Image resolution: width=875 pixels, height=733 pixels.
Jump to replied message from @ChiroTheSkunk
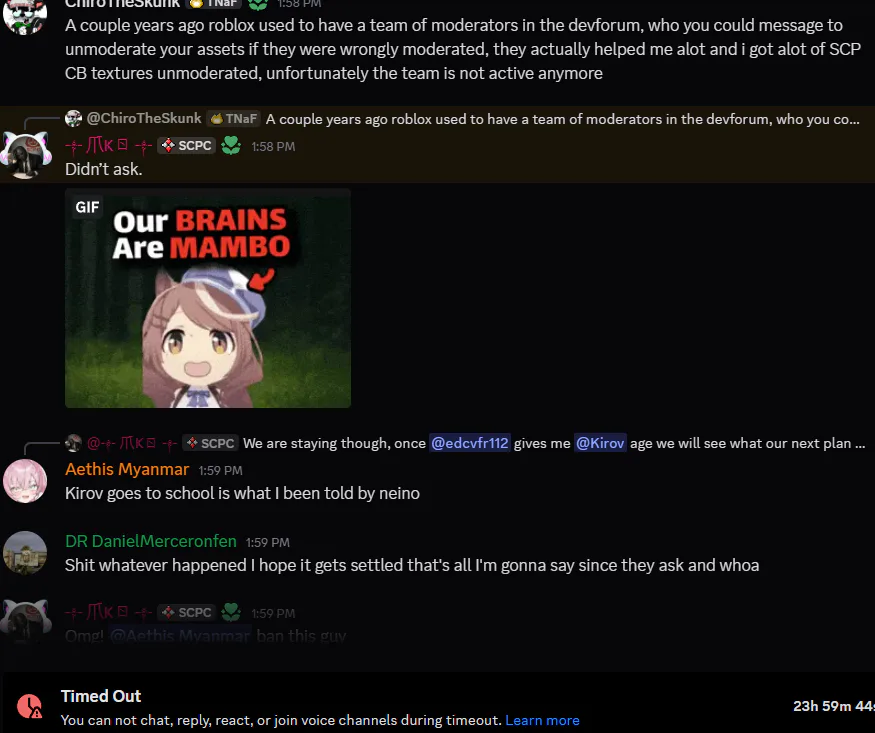point(562,119)
